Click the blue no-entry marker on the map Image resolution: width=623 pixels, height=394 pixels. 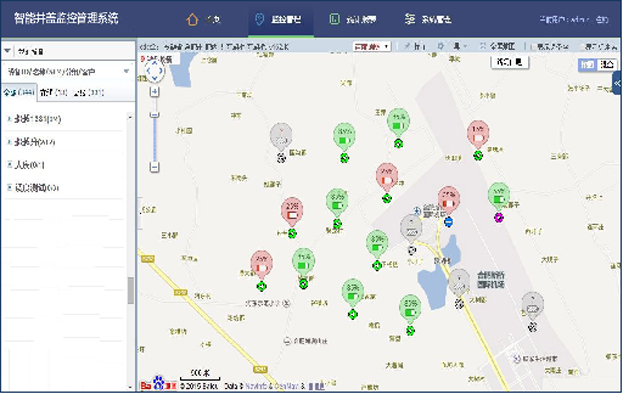pyautogui.click(x=449, y=222)
